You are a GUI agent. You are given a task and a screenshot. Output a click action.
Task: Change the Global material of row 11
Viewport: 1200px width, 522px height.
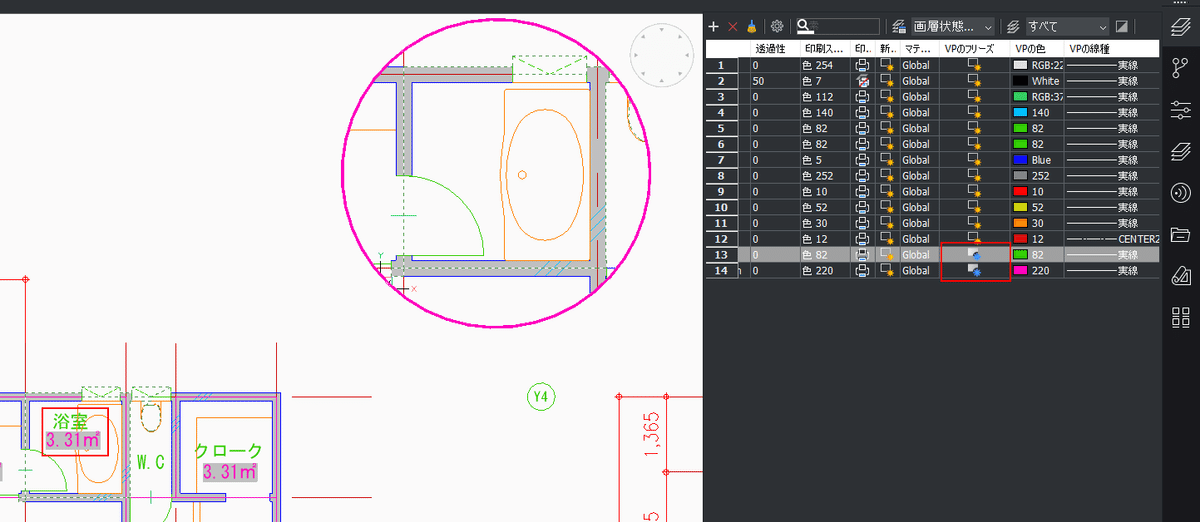916,223
